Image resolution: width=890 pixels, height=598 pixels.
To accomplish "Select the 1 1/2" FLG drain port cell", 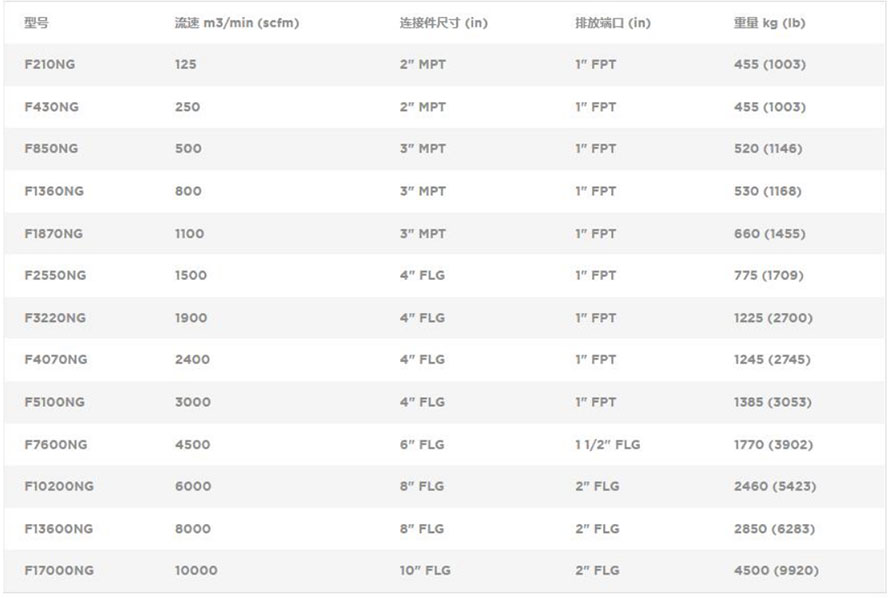I will click(607, 445).
